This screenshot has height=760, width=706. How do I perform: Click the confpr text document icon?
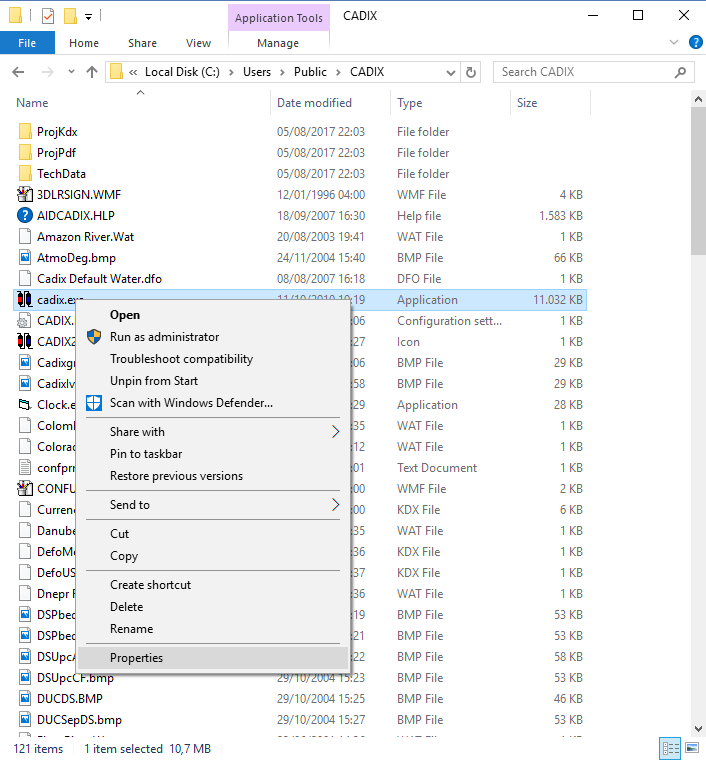point(25,468)
